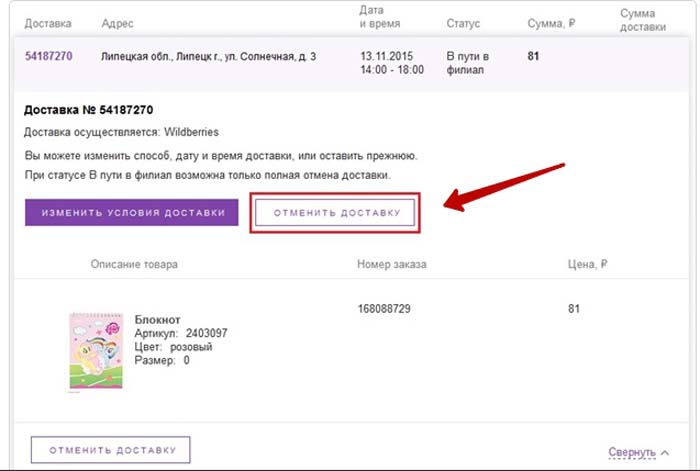This screenshot has width=700, height=471.
Task: Click the purple 'Изменить условия доставки' button
Action: (x=132, y=213)
